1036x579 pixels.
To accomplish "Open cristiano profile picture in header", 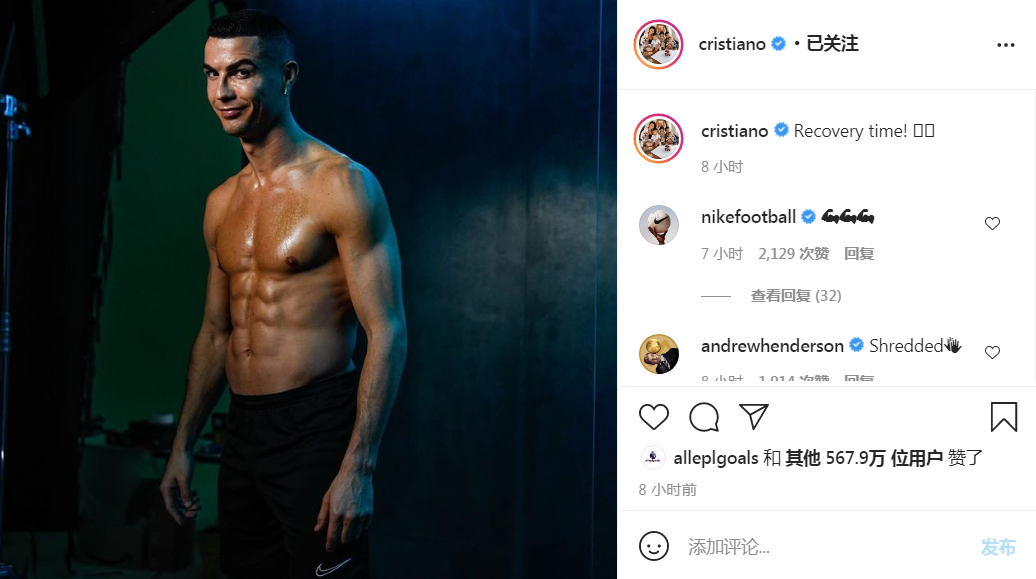I will pos(659,44).
